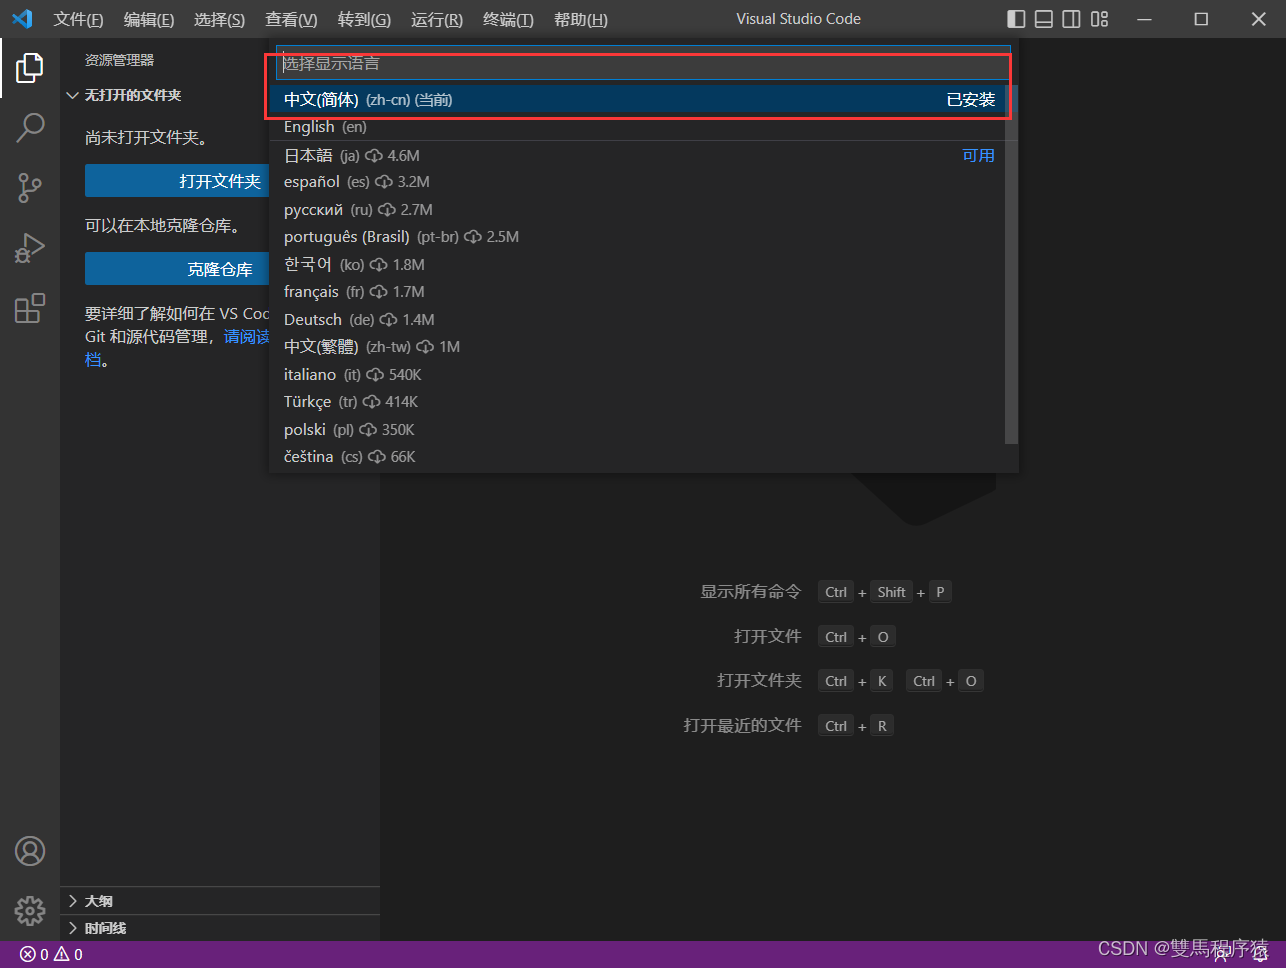
Task: Open the 转到(G) menu
Action: 364,19
